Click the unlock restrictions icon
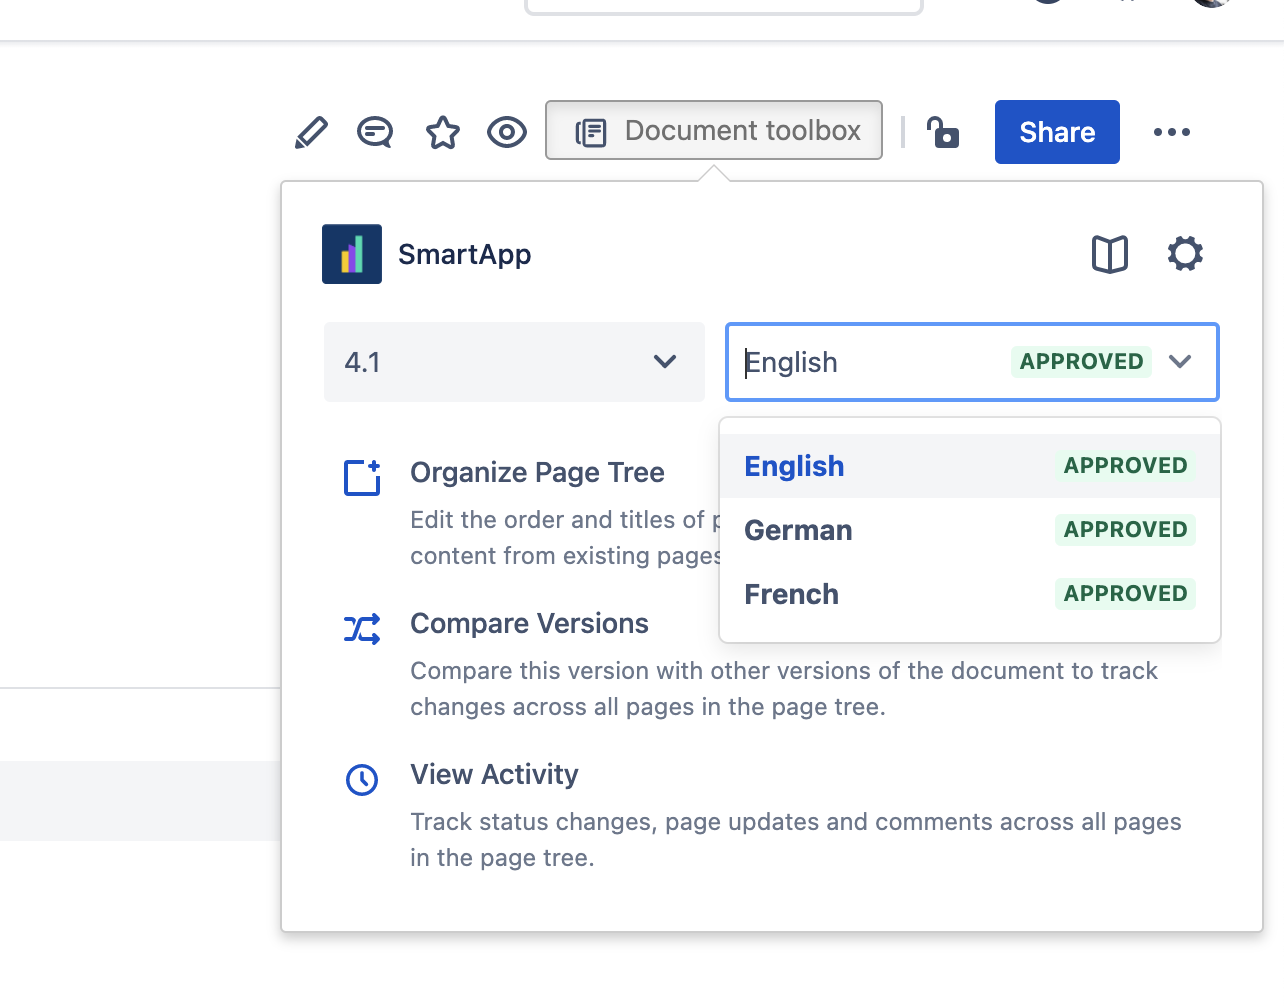1284x1006 pixels. (x=943, y=132)
